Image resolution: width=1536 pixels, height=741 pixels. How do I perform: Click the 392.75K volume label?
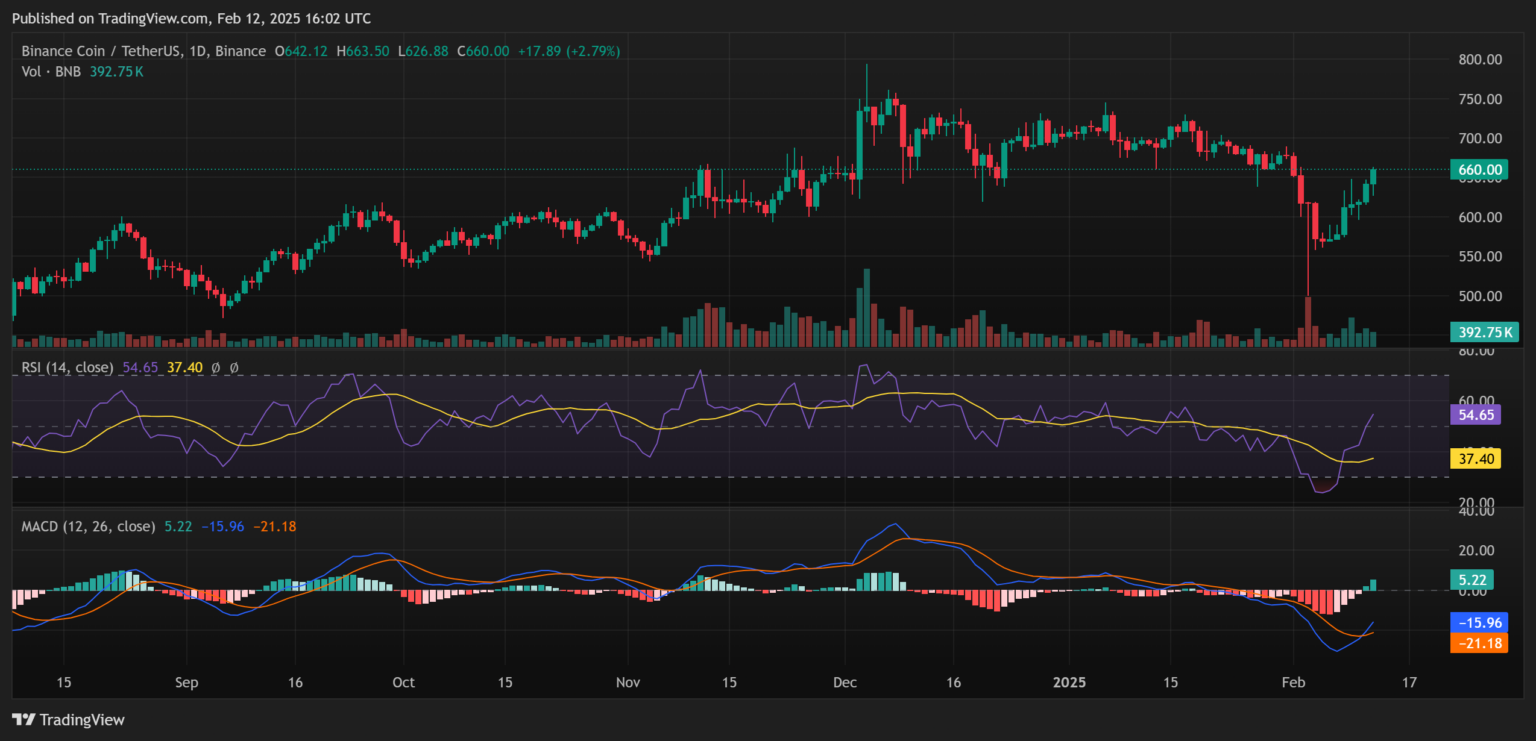pyautogui.click(x=1484, y=331)
